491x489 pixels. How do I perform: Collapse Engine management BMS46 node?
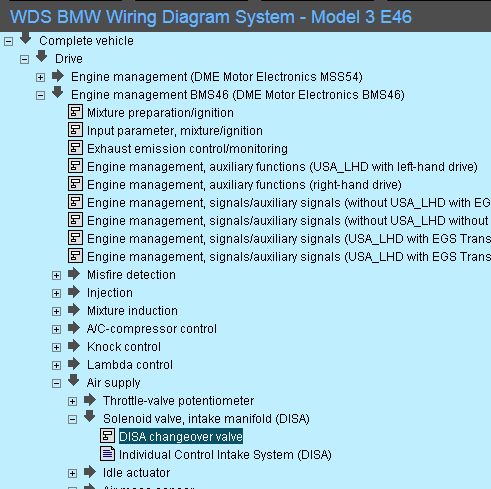(x=41, y=96)
